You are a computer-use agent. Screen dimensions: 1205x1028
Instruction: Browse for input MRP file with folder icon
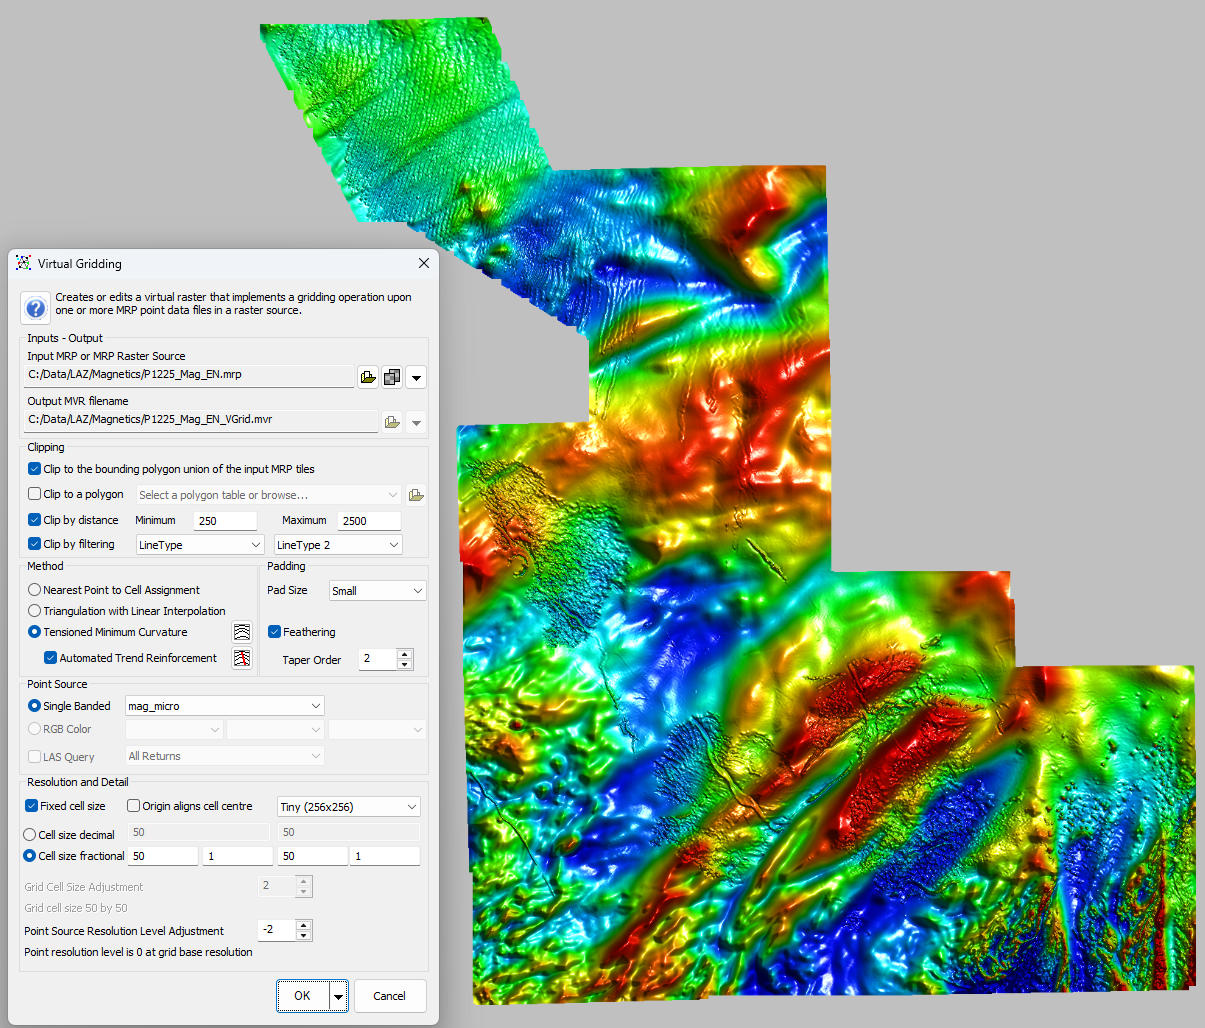pos(368,377)
